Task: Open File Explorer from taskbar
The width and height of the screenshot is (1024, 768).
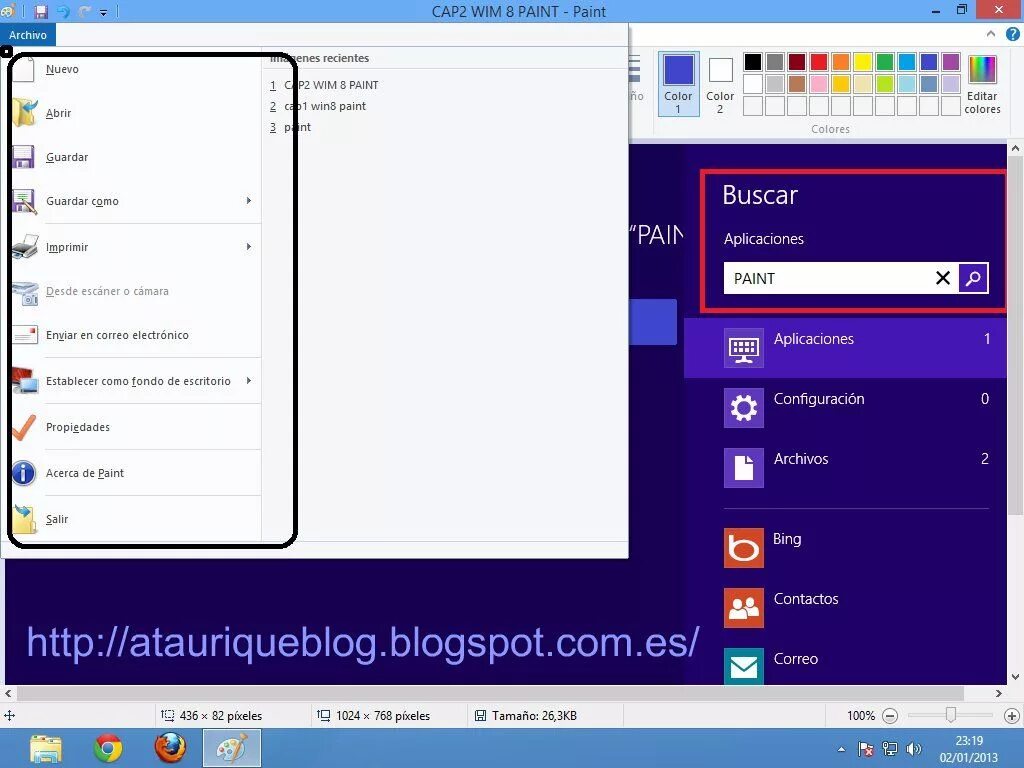Action: point(46,748)
